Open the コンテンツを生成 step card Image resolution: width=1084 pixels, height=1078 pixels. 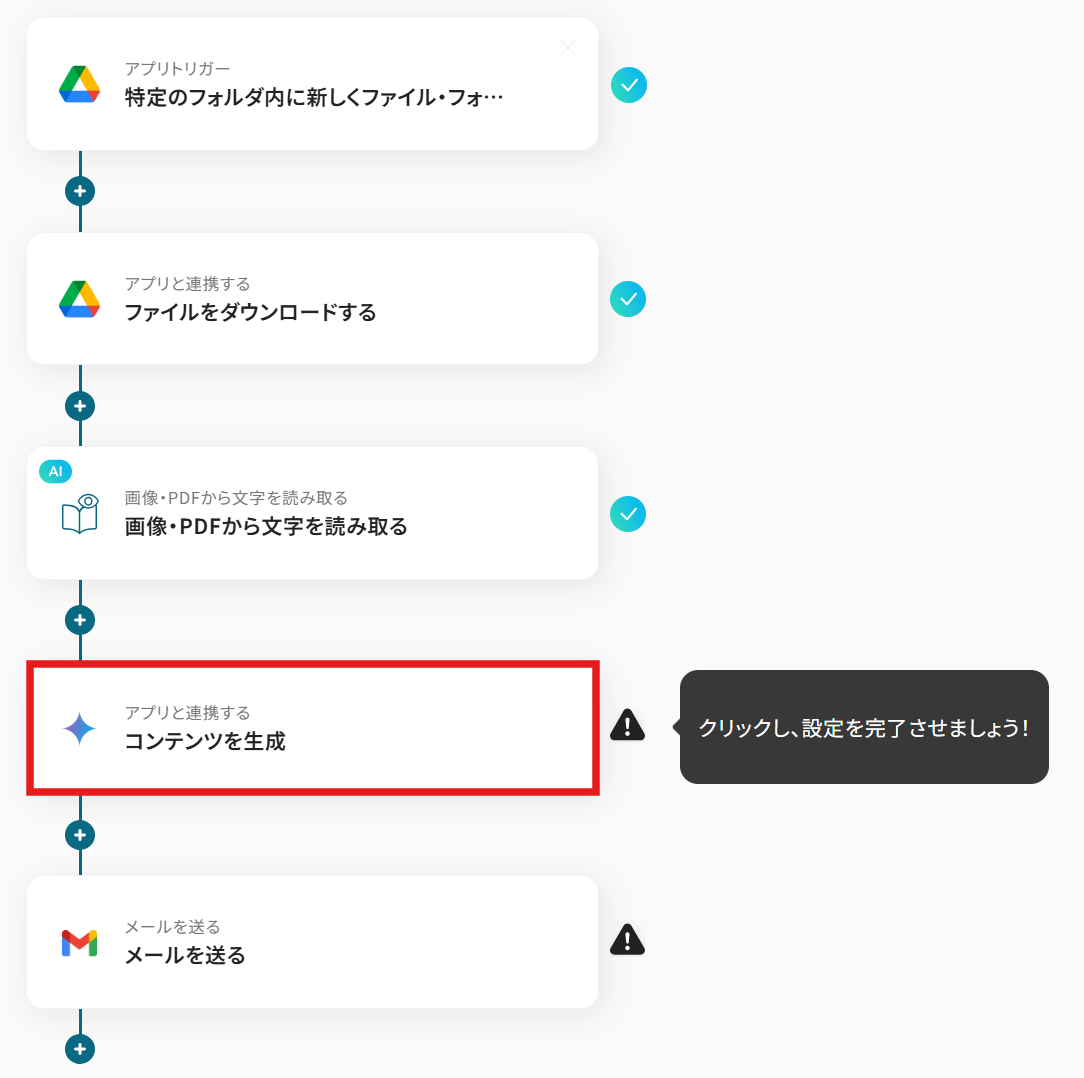tap(312, 728)
